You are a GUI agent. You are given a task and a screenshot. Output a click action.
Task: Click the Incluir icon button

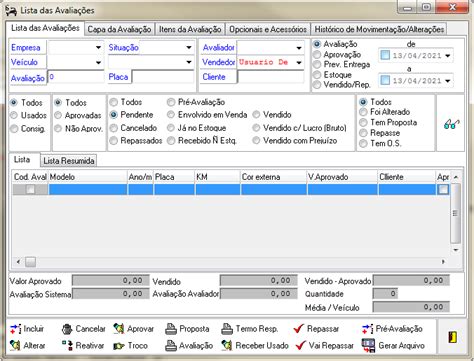pos(15,329)
